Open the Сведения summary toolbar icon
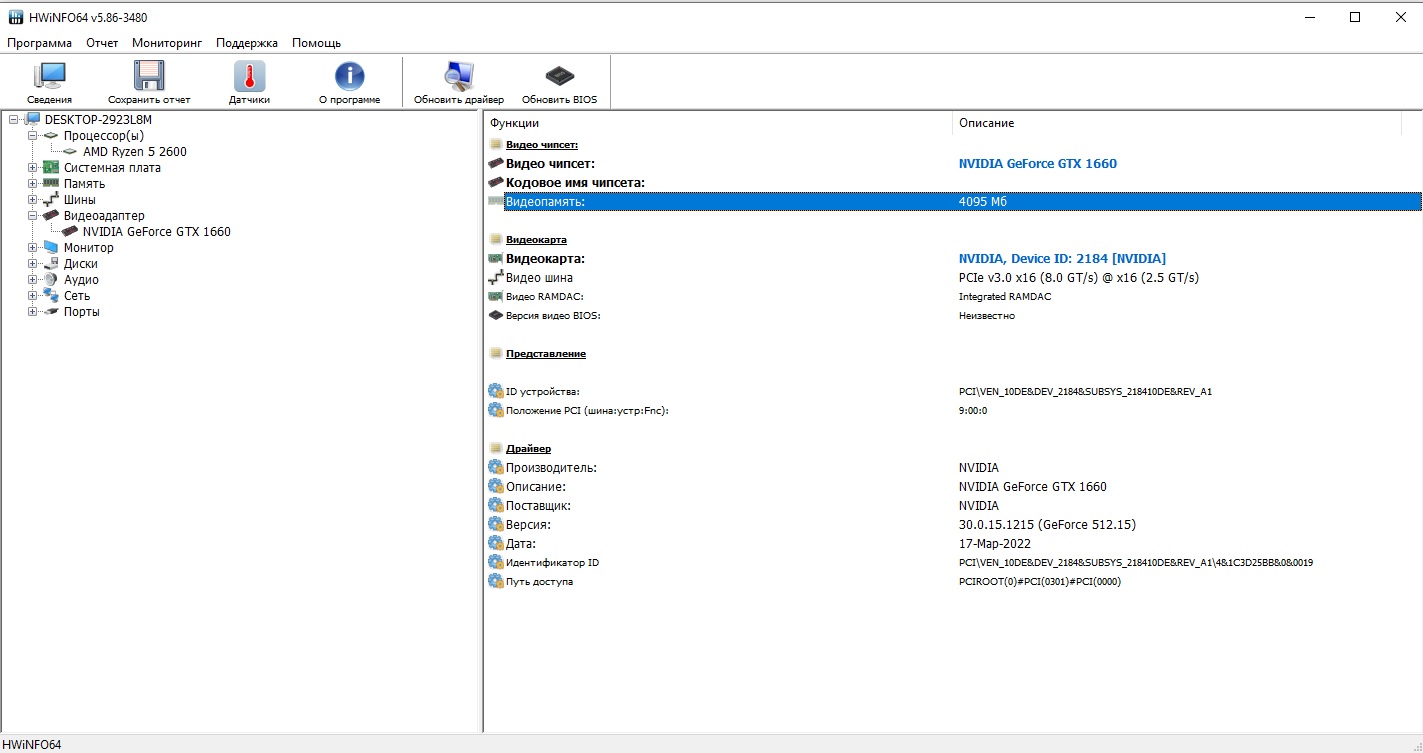This screenshot has height=753, width=1423. tap(49, 76)
